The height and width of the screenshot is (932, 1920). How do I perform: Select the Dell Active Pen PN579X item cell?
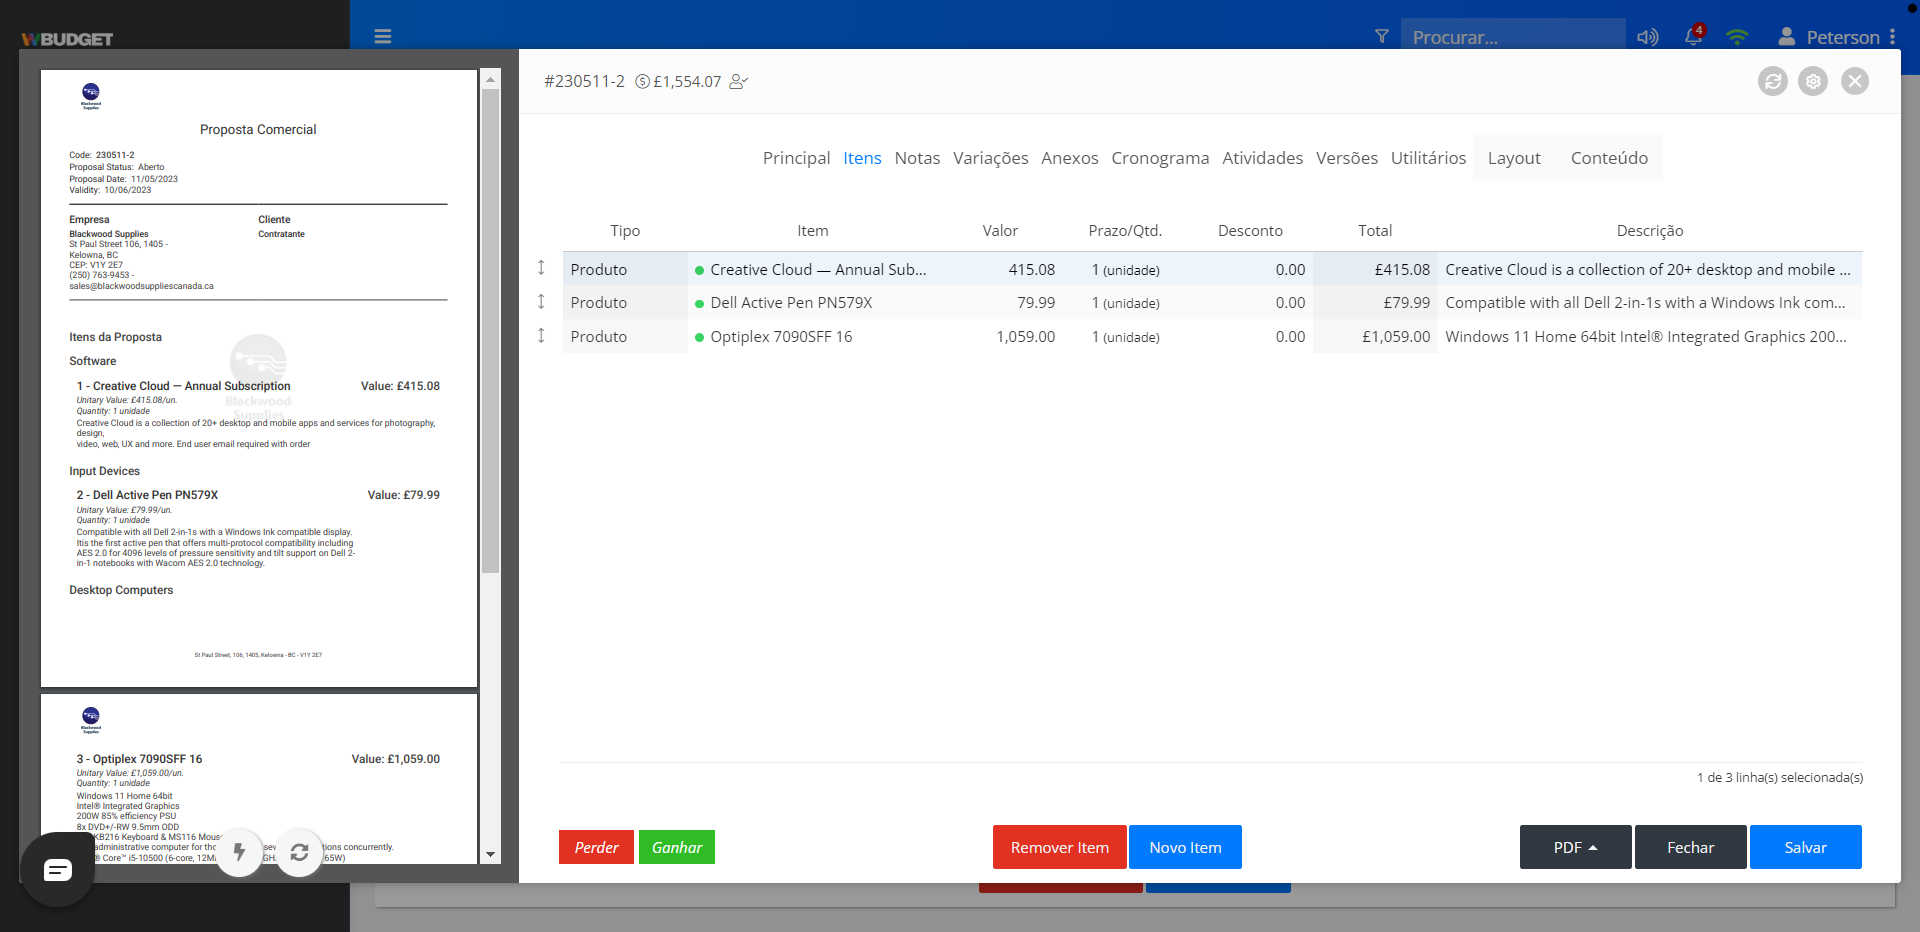pos(812,303)
